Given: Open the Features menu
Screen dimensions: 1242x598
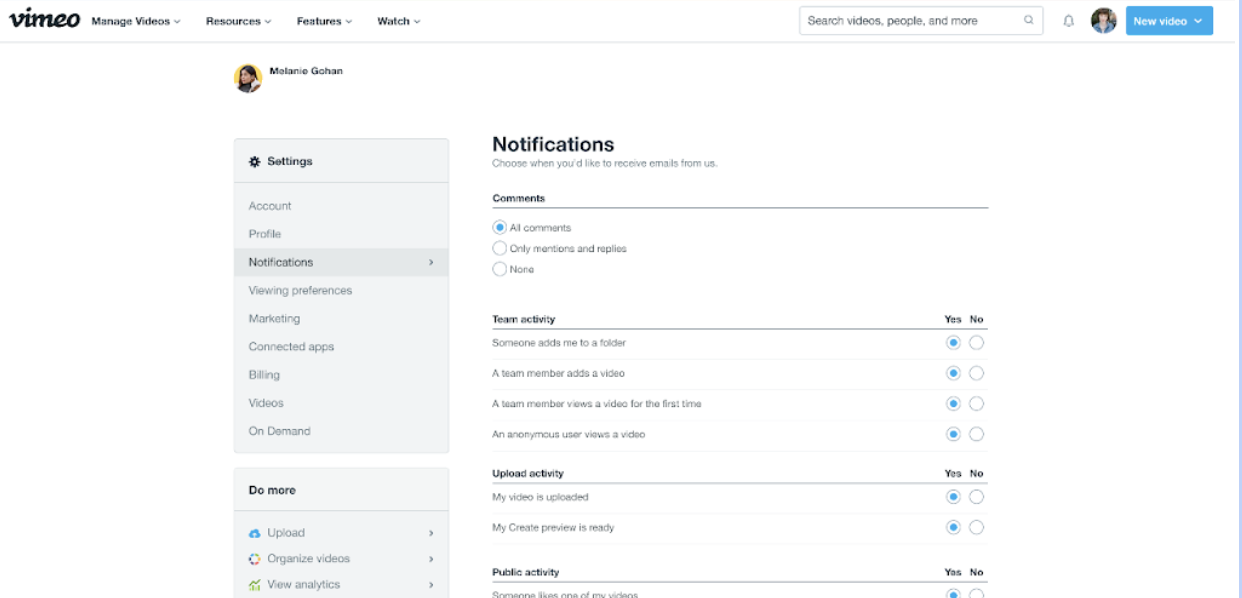Looking at the screenshot, I should [x=326, y=21].
